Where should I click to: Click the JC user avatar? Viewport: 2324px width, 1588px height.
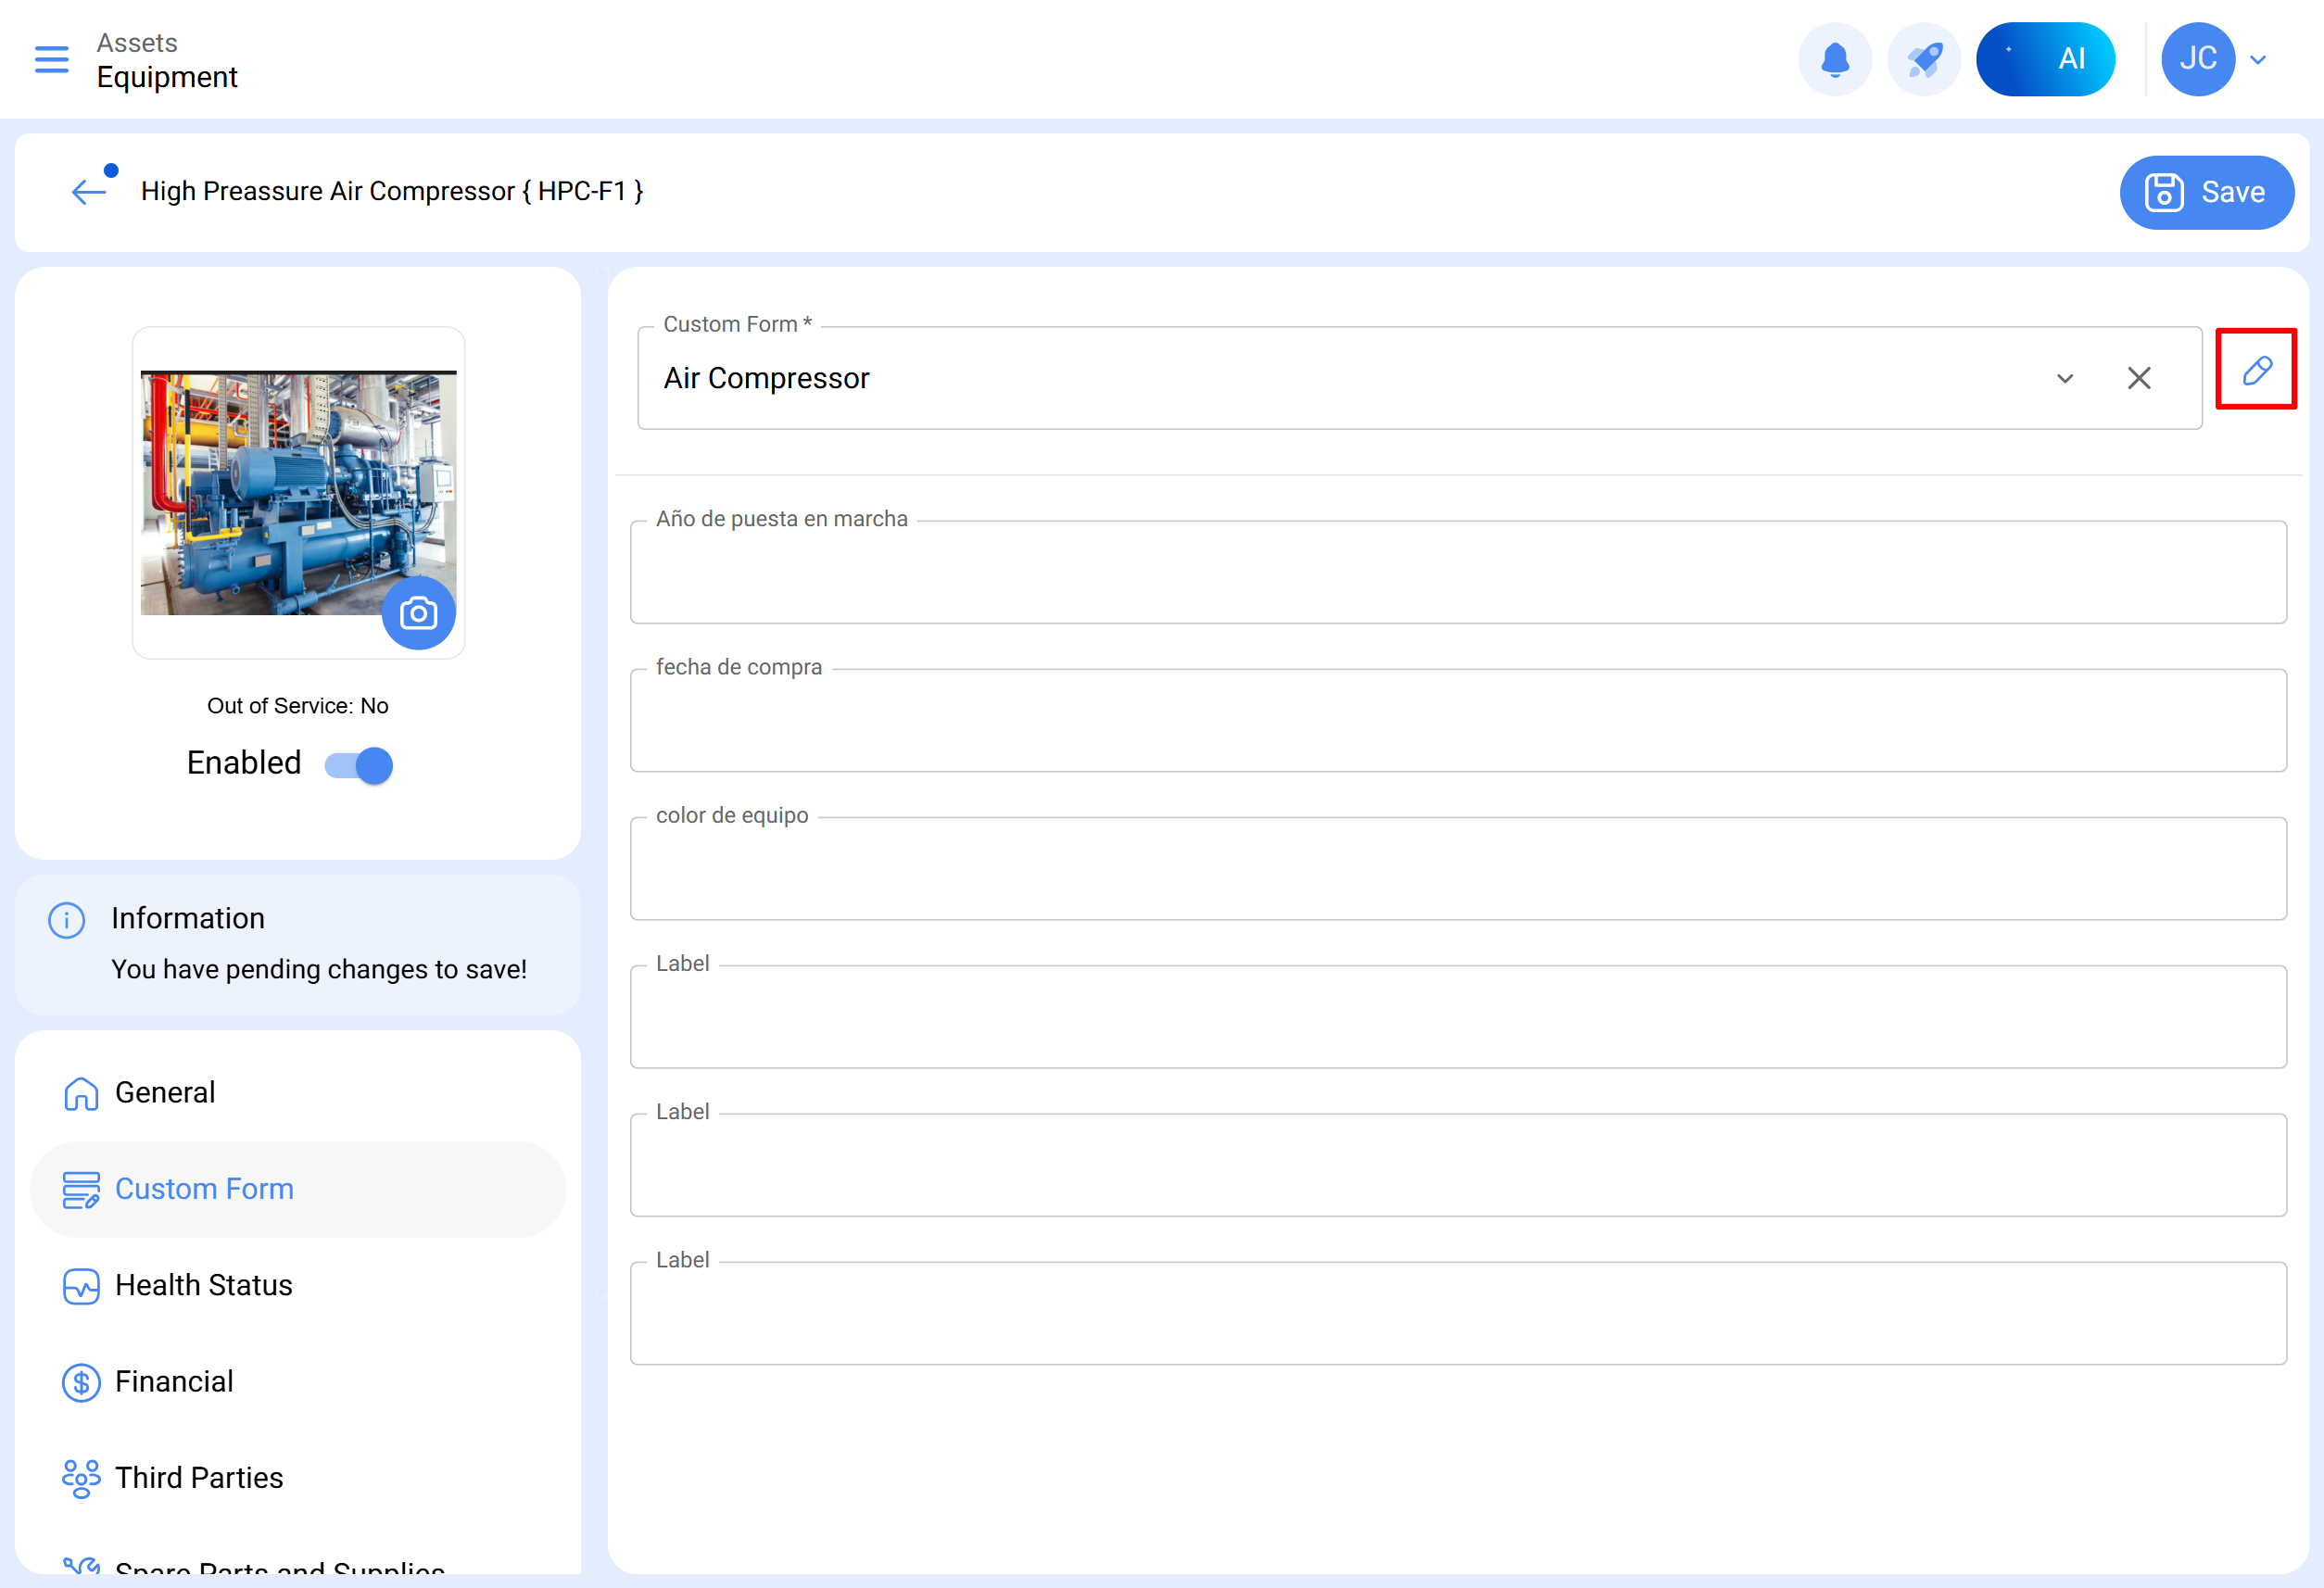pos(2197,59)
